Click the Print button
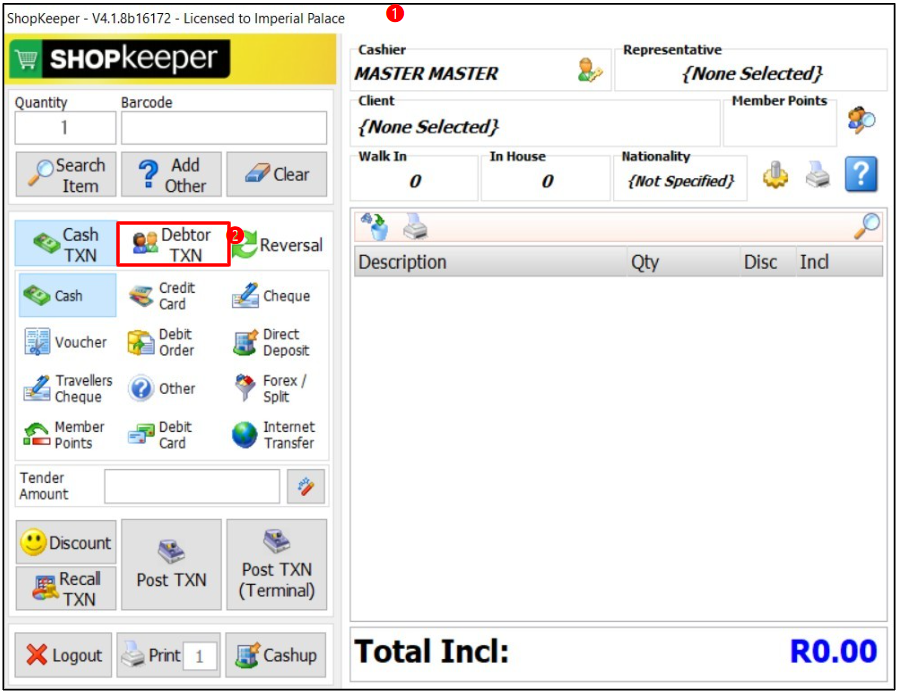The width and height of the screenshot is (899, 694). click(x=151, y=655)
